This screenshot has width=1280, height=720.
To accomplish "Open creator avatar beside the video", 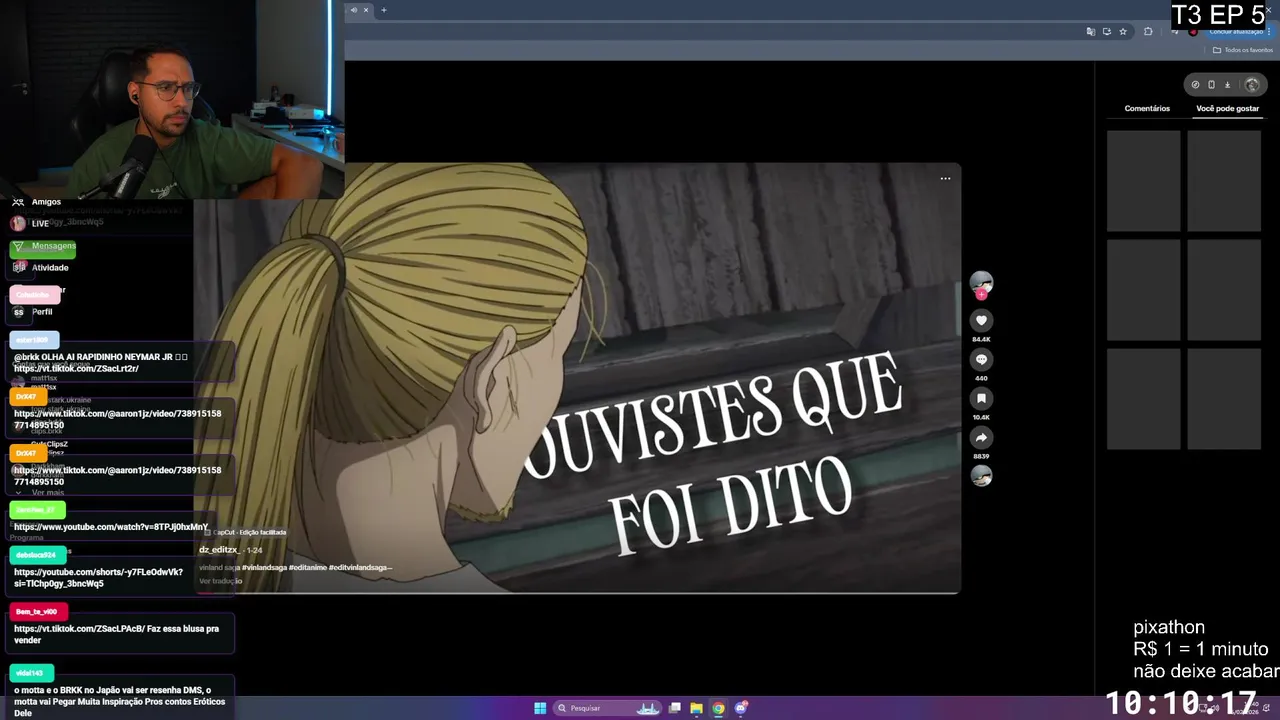I will pos(981,283).
